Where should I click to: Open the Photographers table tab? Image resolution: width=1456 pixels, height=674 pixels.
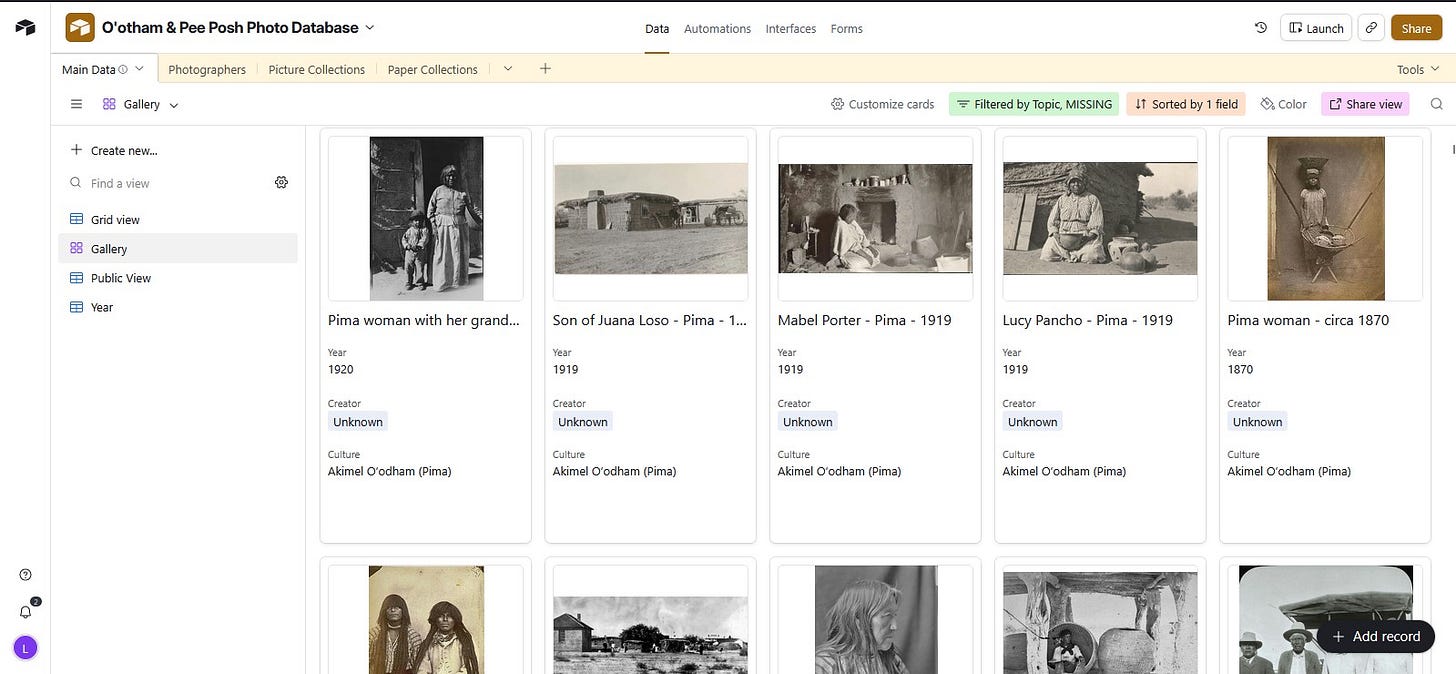click(207, 69)
